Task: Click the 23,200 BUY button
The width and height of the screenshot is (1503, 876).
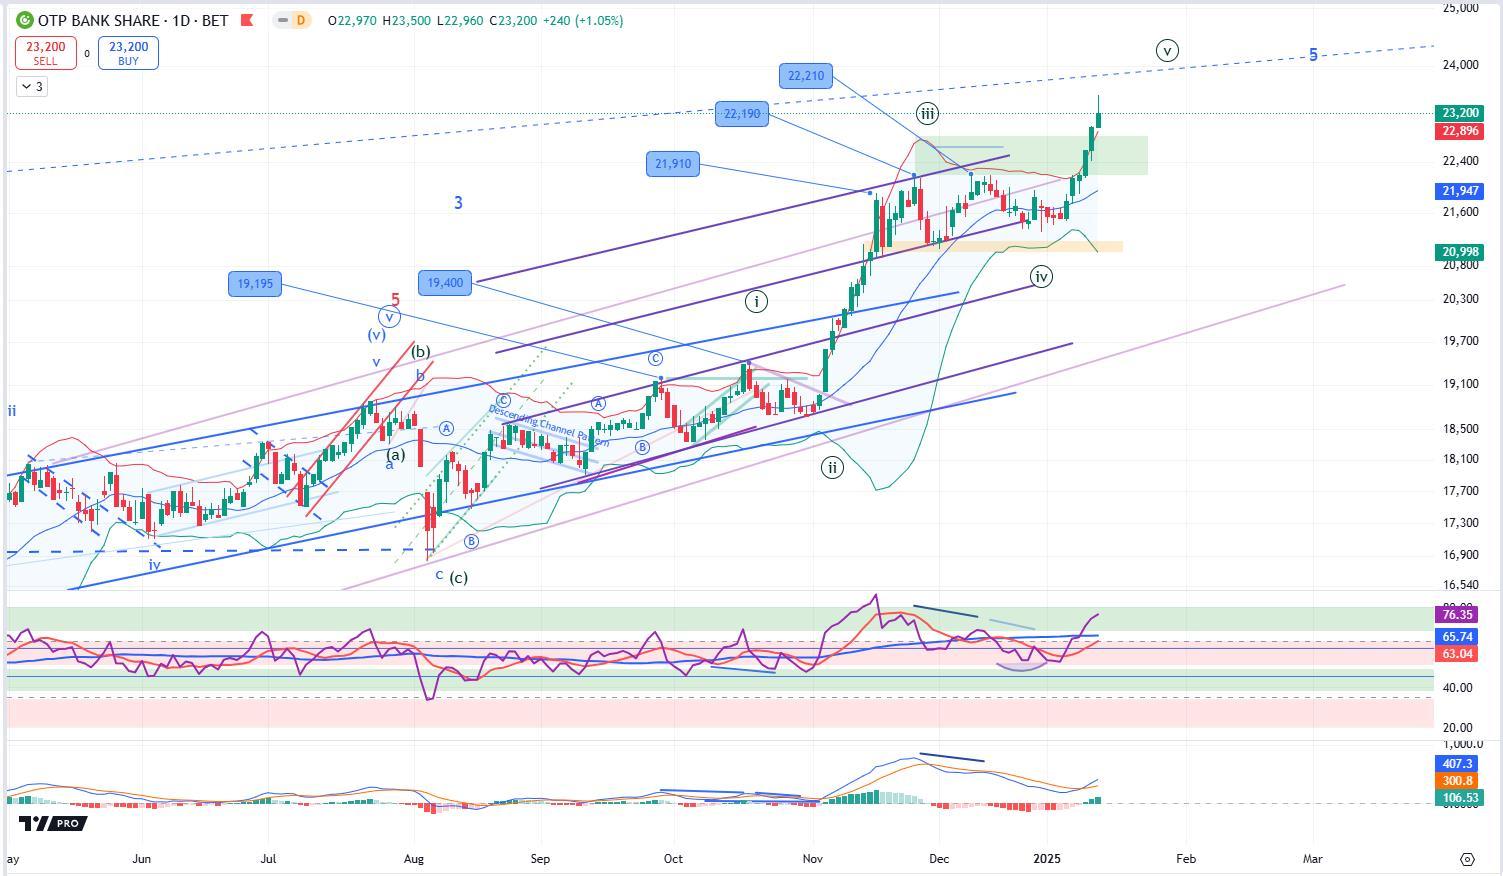Action: coord(128,53)
